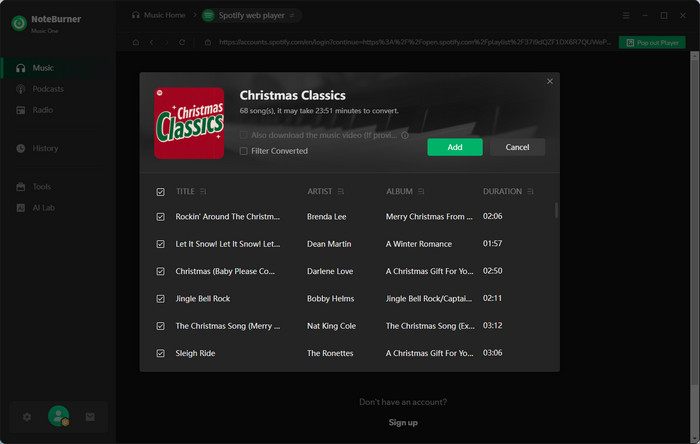Click the song list scrollbar thumb
Screen dimensions: 700x444
[x=556, y=210]
